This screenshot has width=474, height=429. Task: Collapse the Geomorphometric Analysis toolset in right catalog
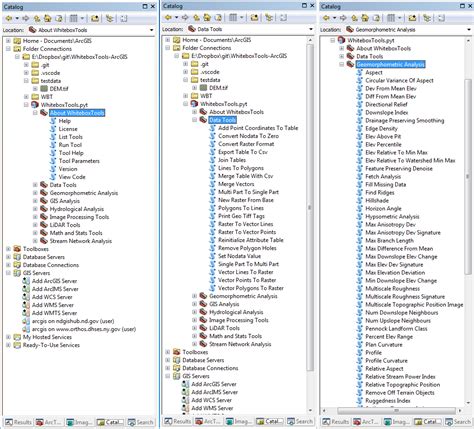(342, 64)
